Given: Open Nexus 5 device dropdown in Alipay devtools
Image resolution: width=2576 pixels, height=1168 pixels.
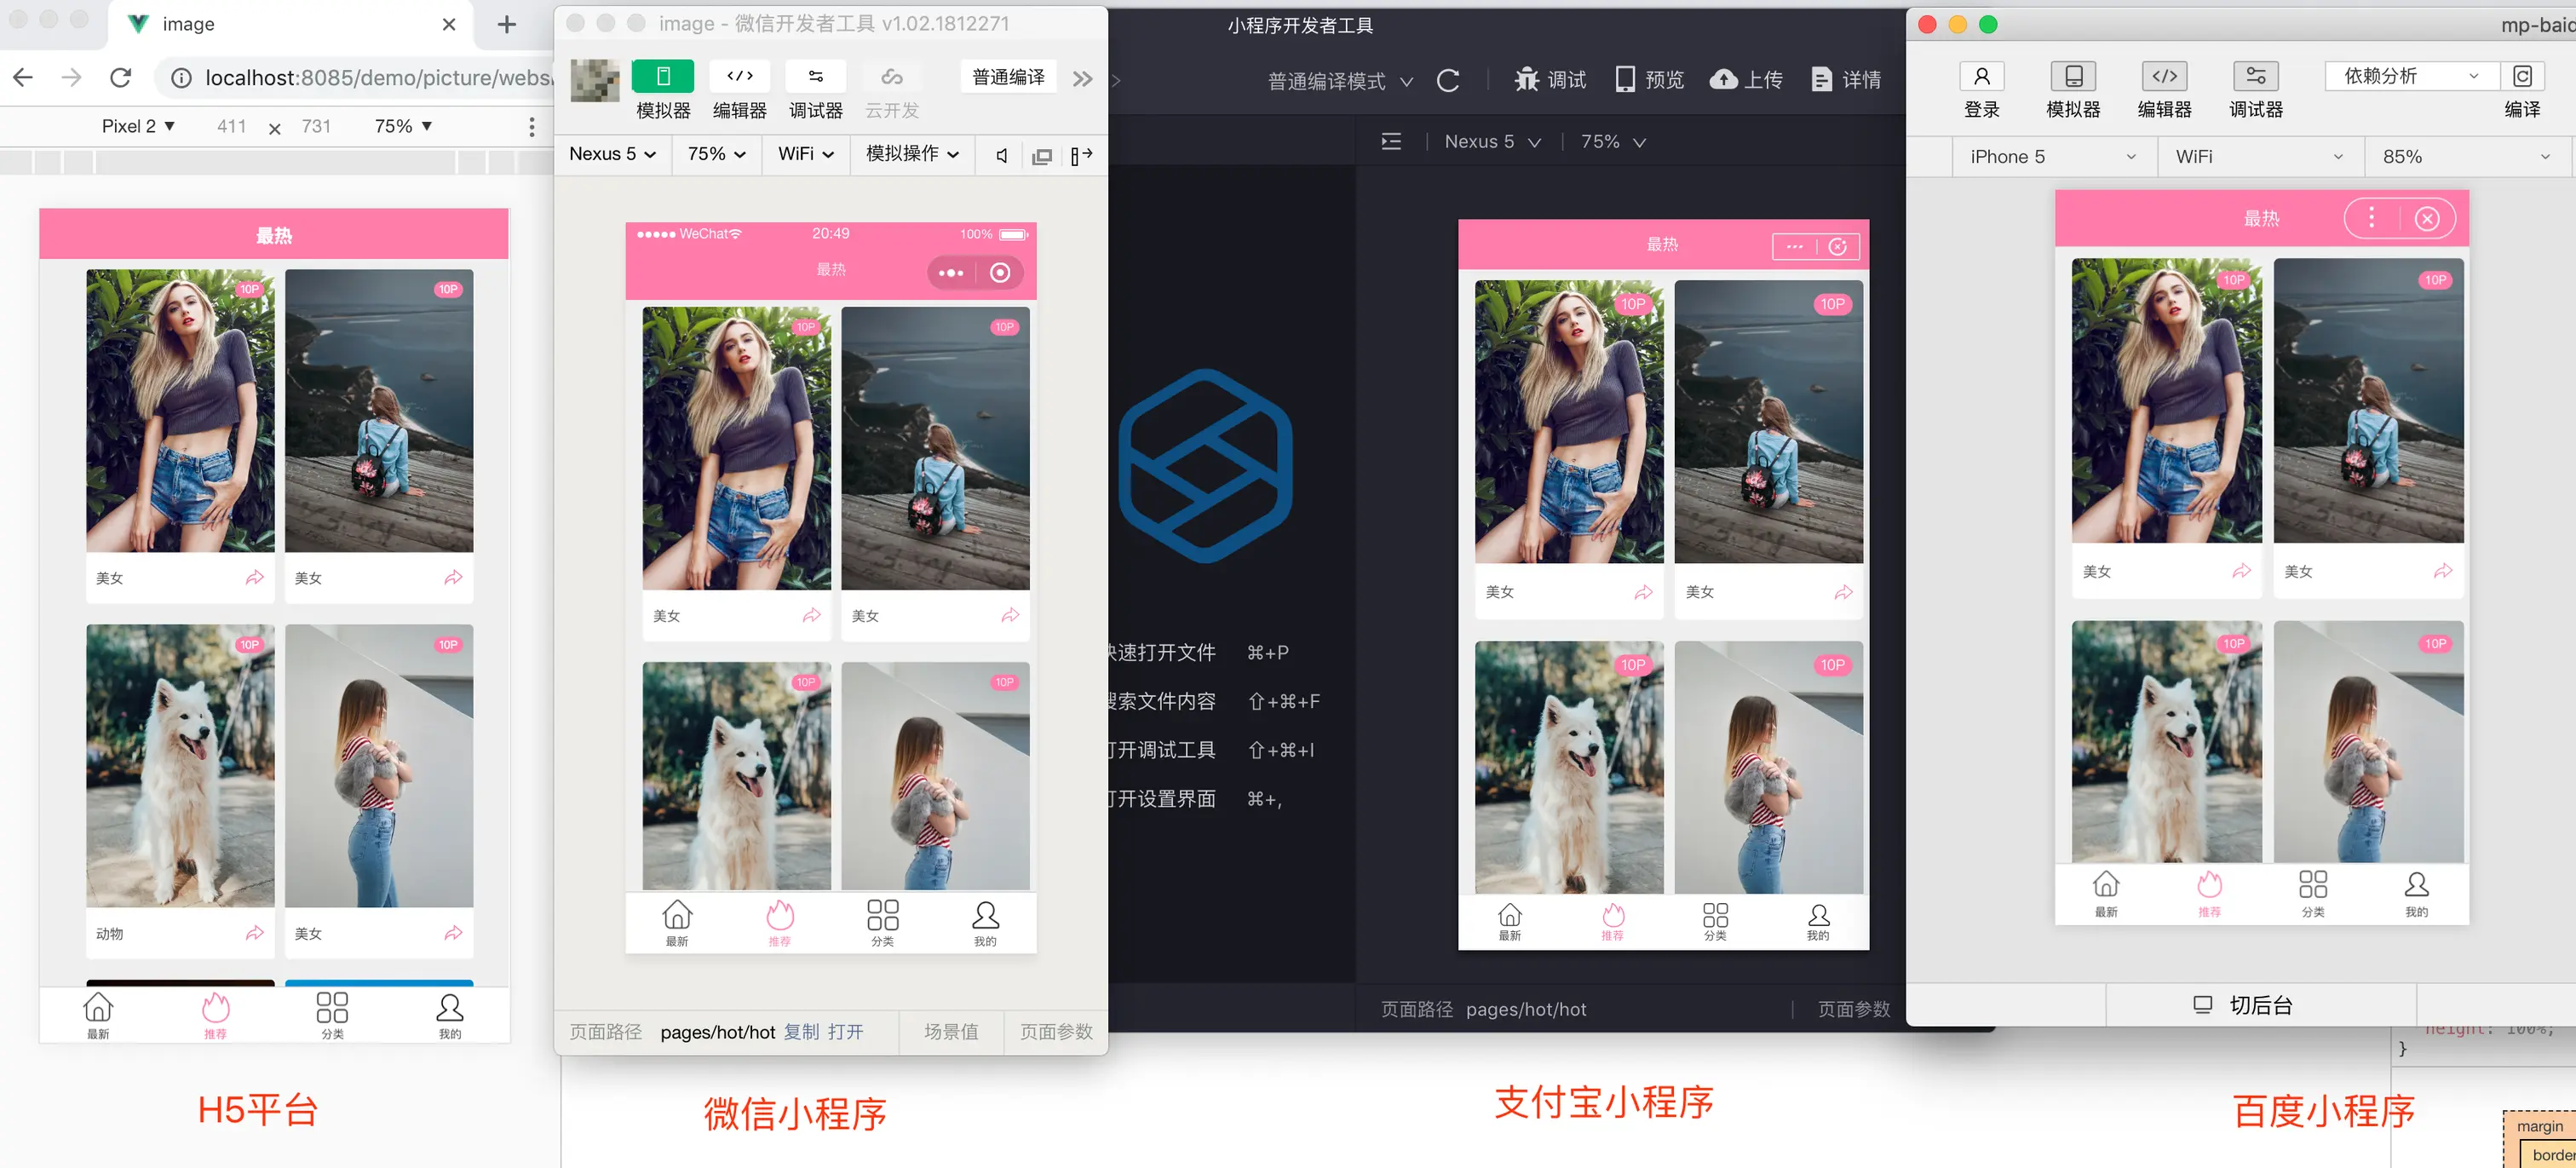Looking at the screenshot, I should [1492, 142].
